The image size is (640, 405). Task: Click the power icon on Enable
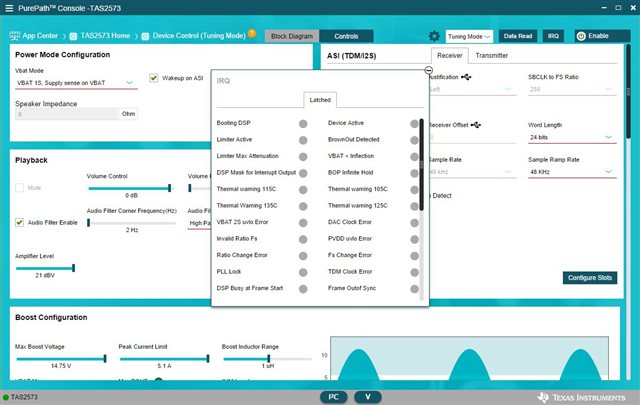click(x=581, y=36)
